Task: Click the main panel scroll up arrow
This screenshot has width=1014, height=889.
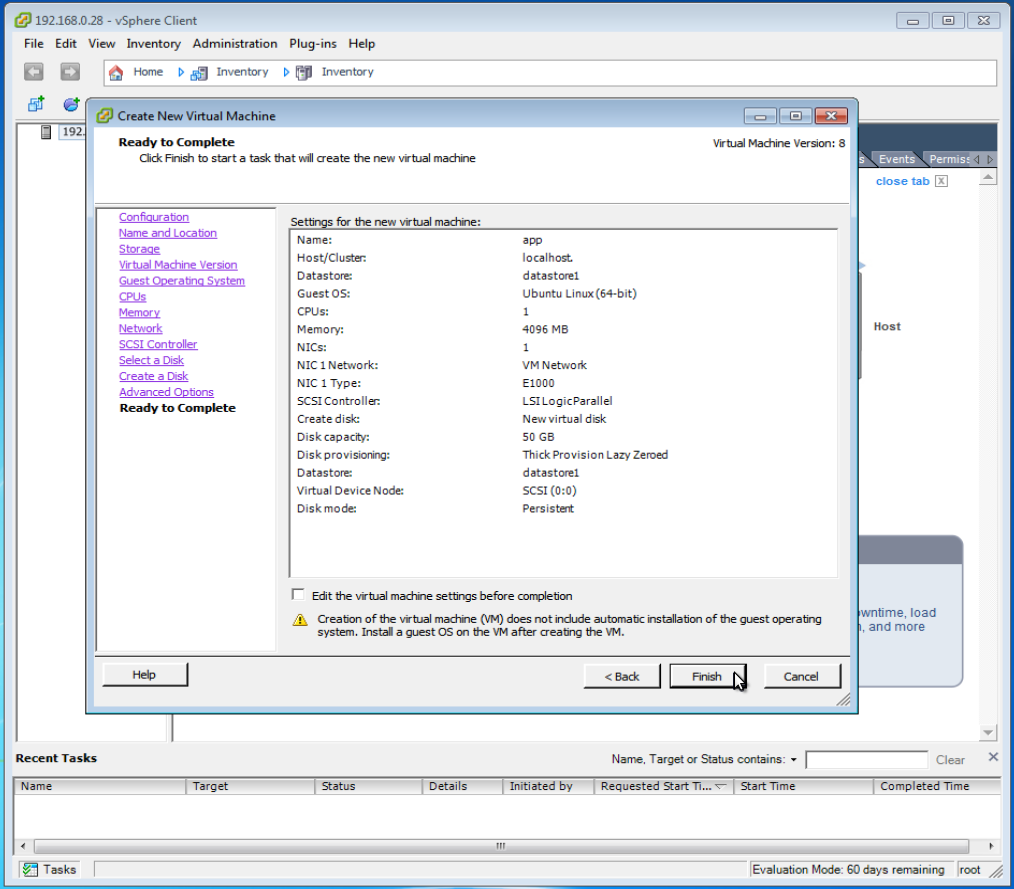Action: tap(987, 177)
